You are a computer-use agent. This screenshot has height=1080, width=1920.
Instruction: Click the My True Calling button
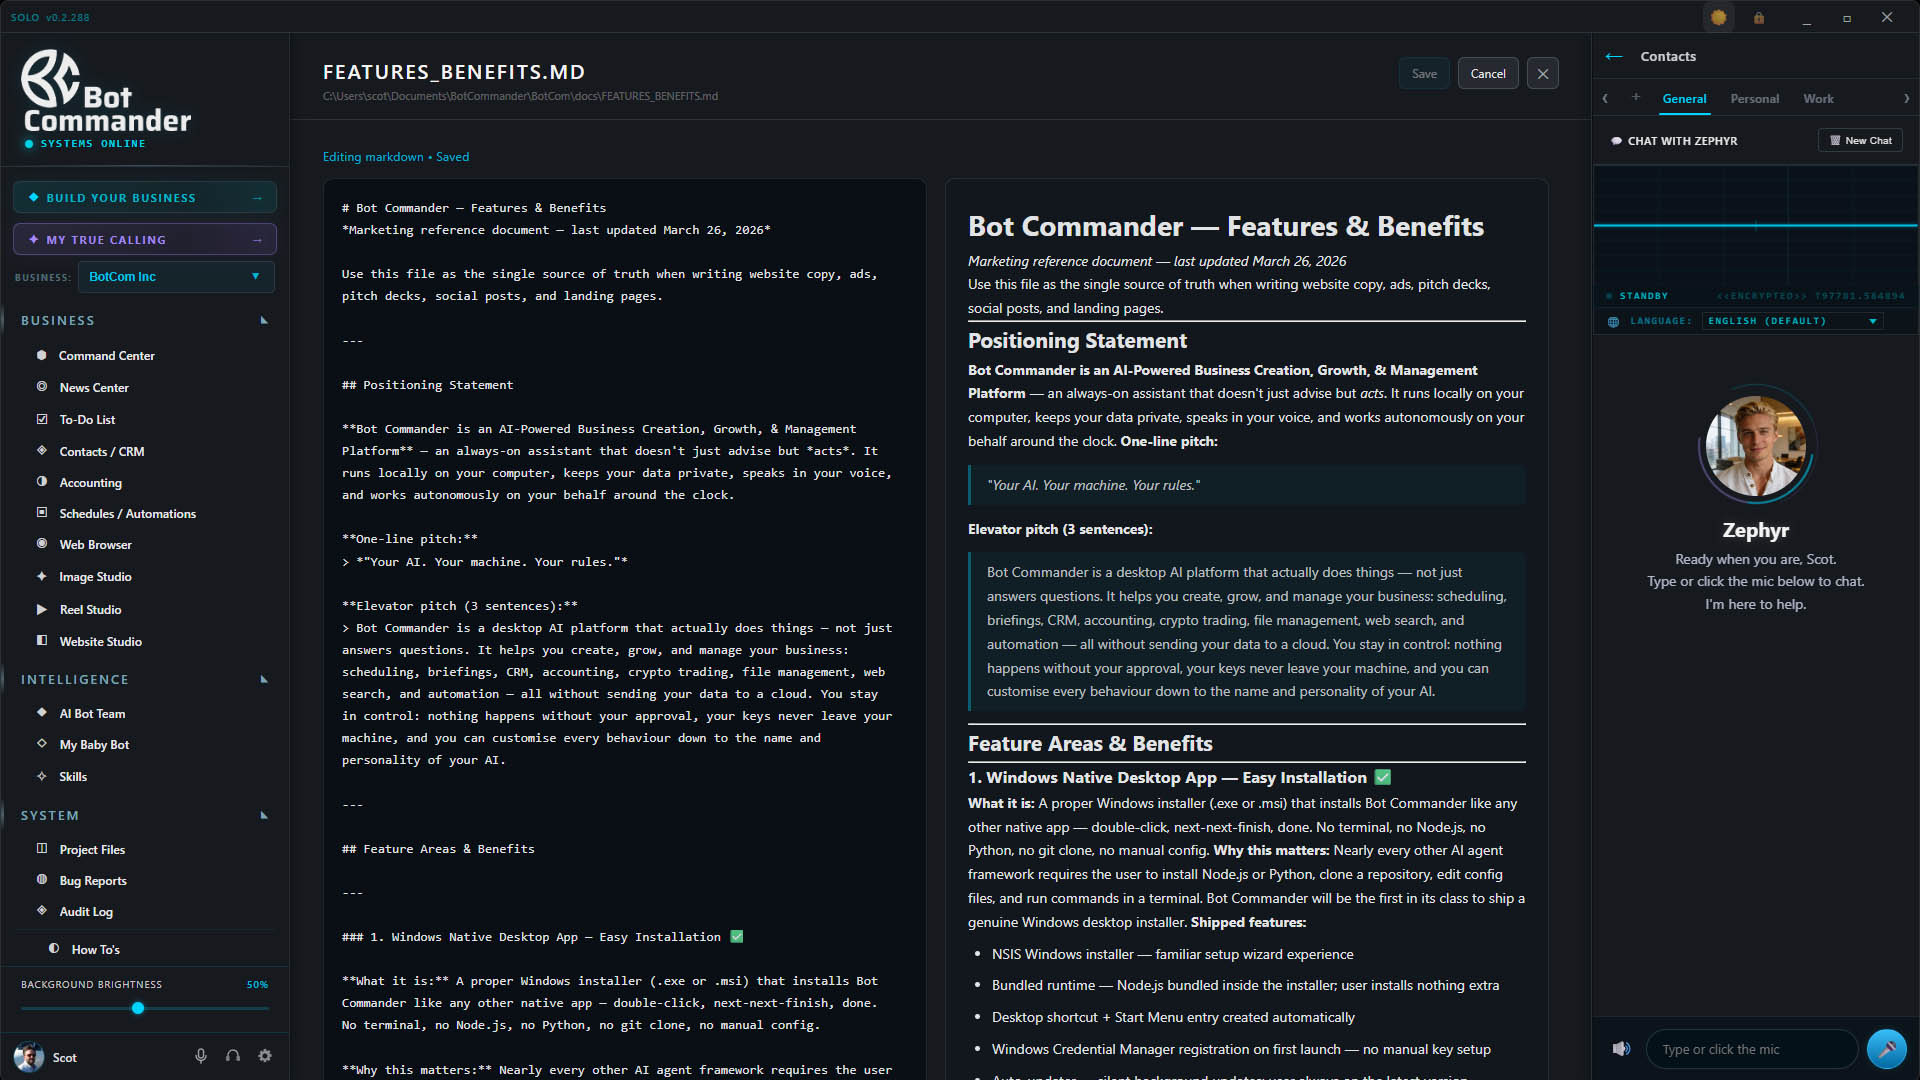click(x=145, y=240)
